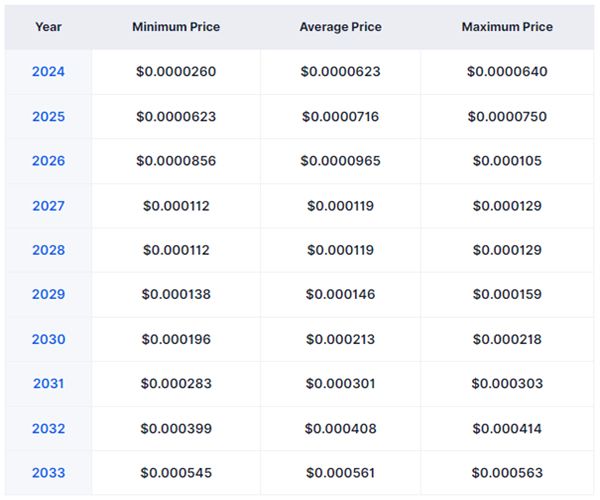The height and width of the screenshot is (500, 600).
Task: Click the 2028 year link
Action: tap(48, 250)
